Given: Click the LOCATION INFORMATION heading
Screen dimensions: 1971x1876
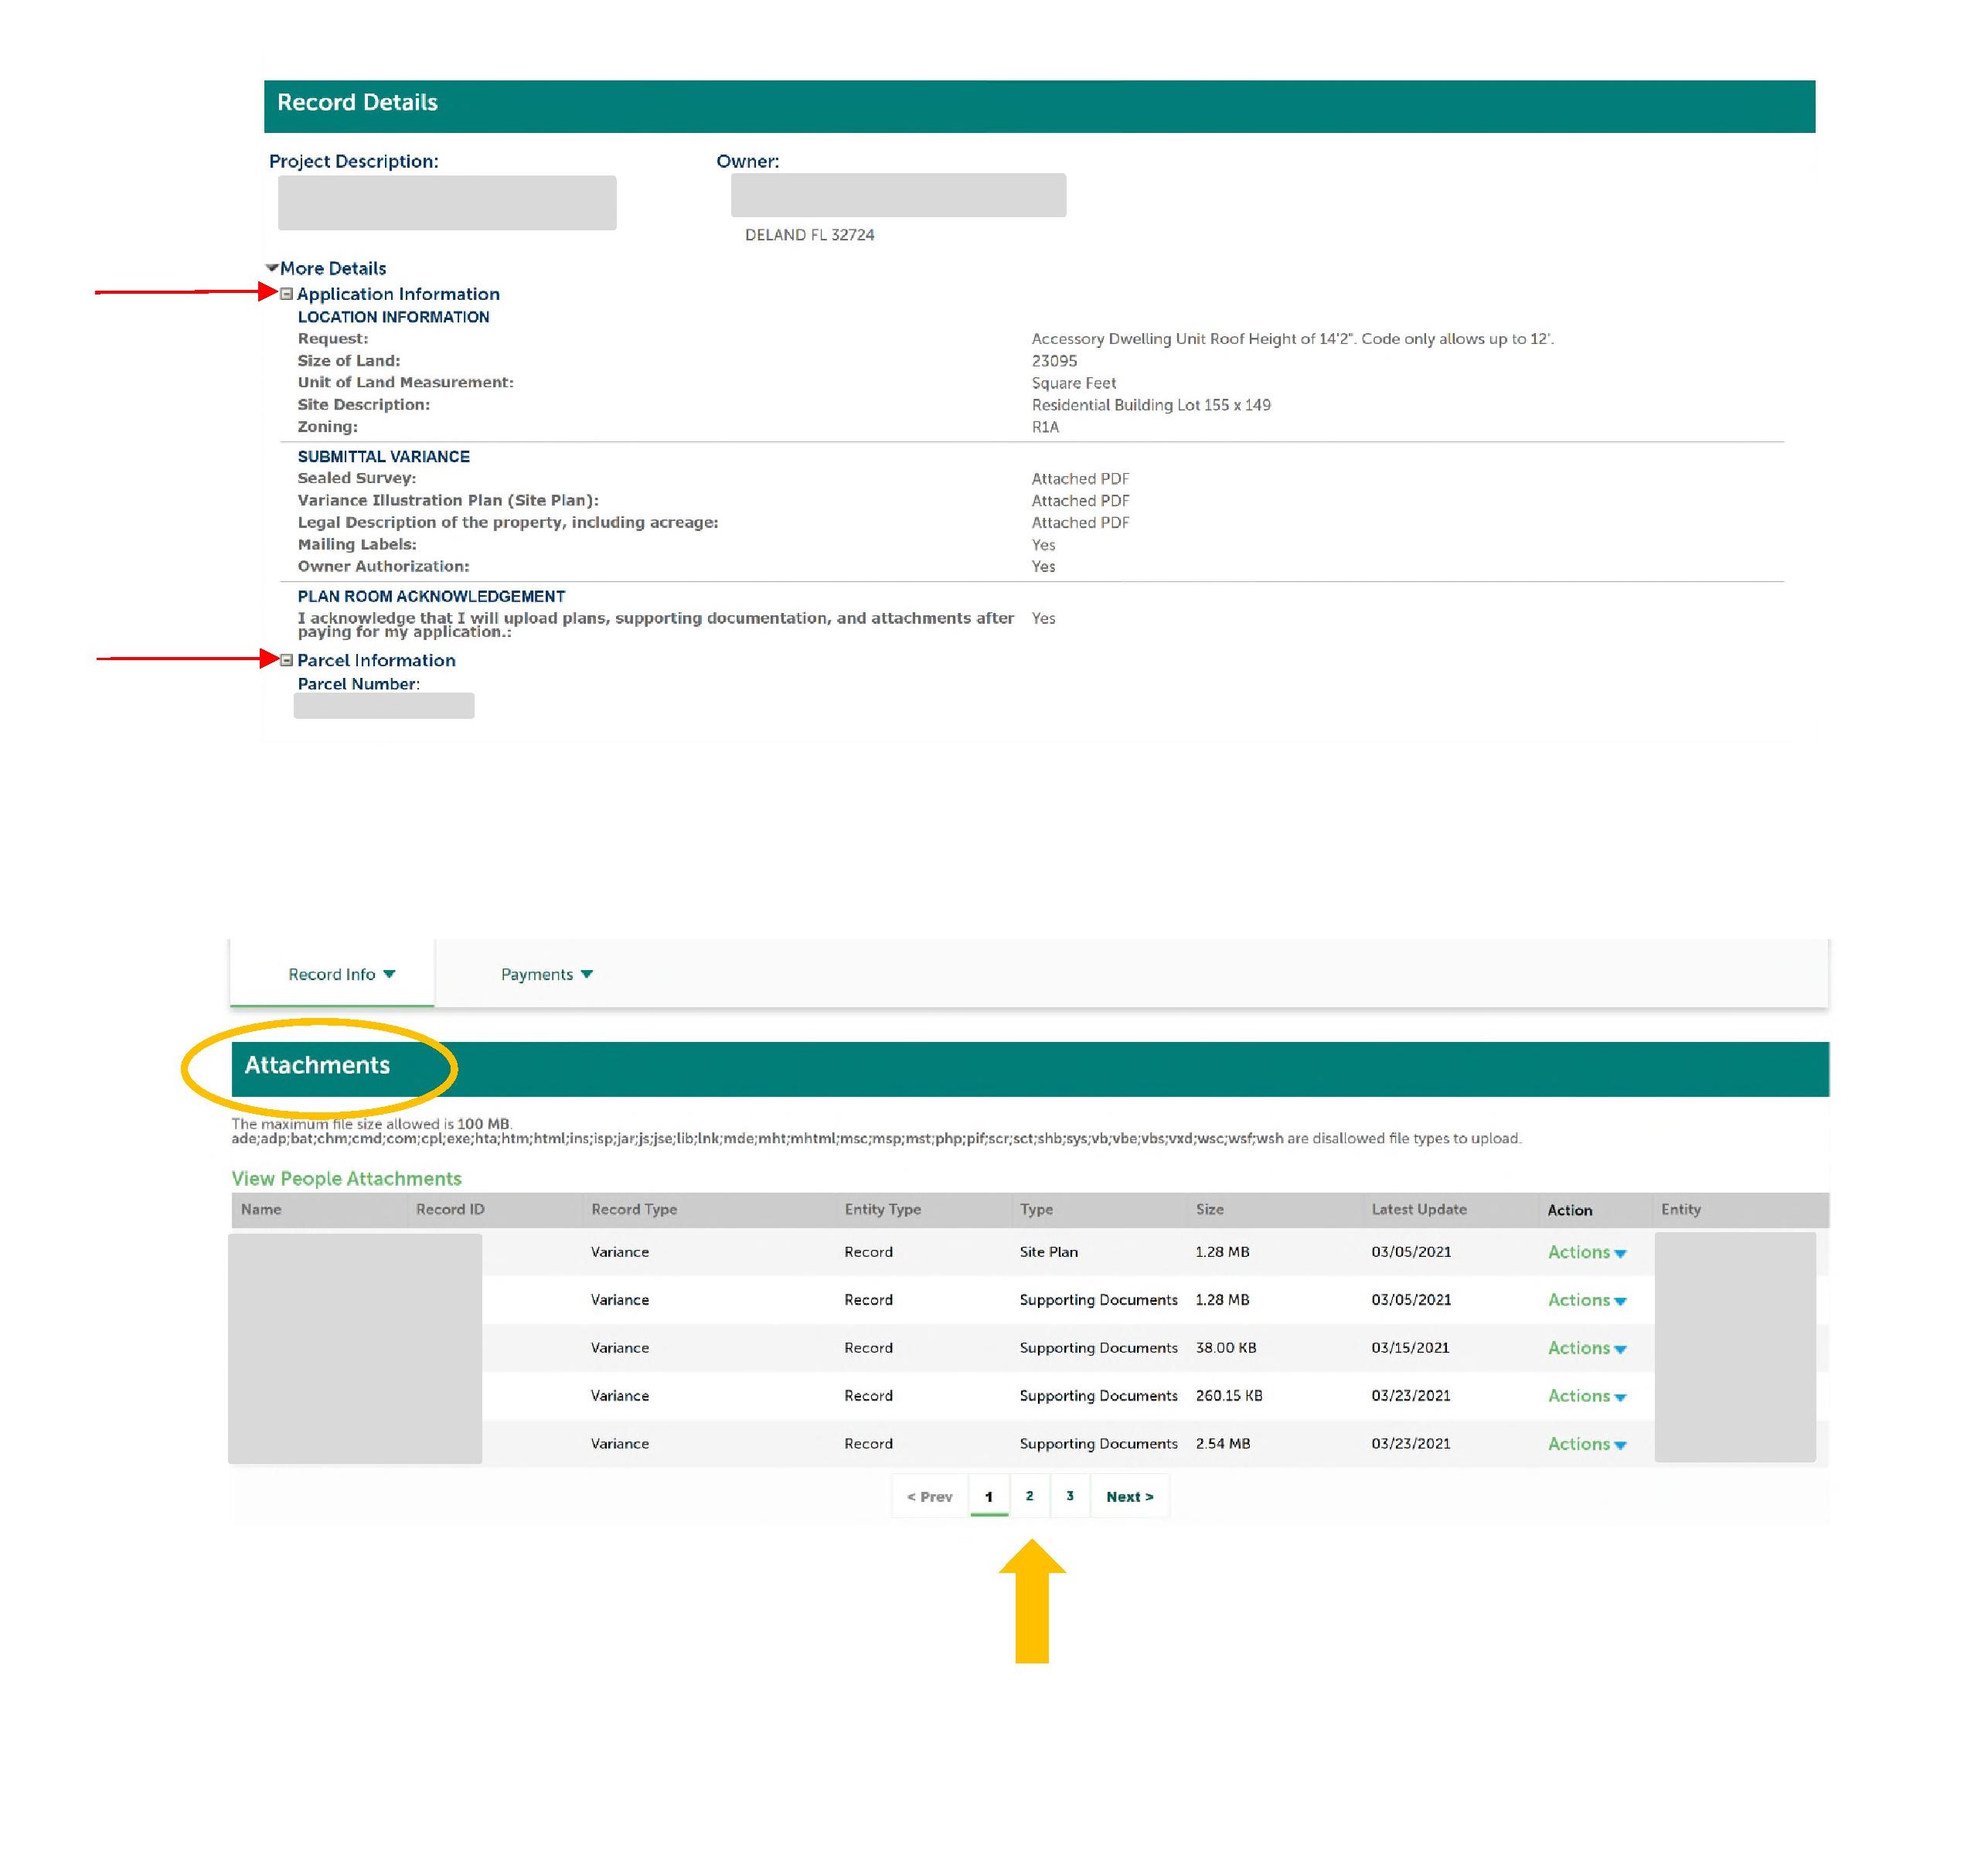Looking at the screenshot, I should [x=393, y=317].
